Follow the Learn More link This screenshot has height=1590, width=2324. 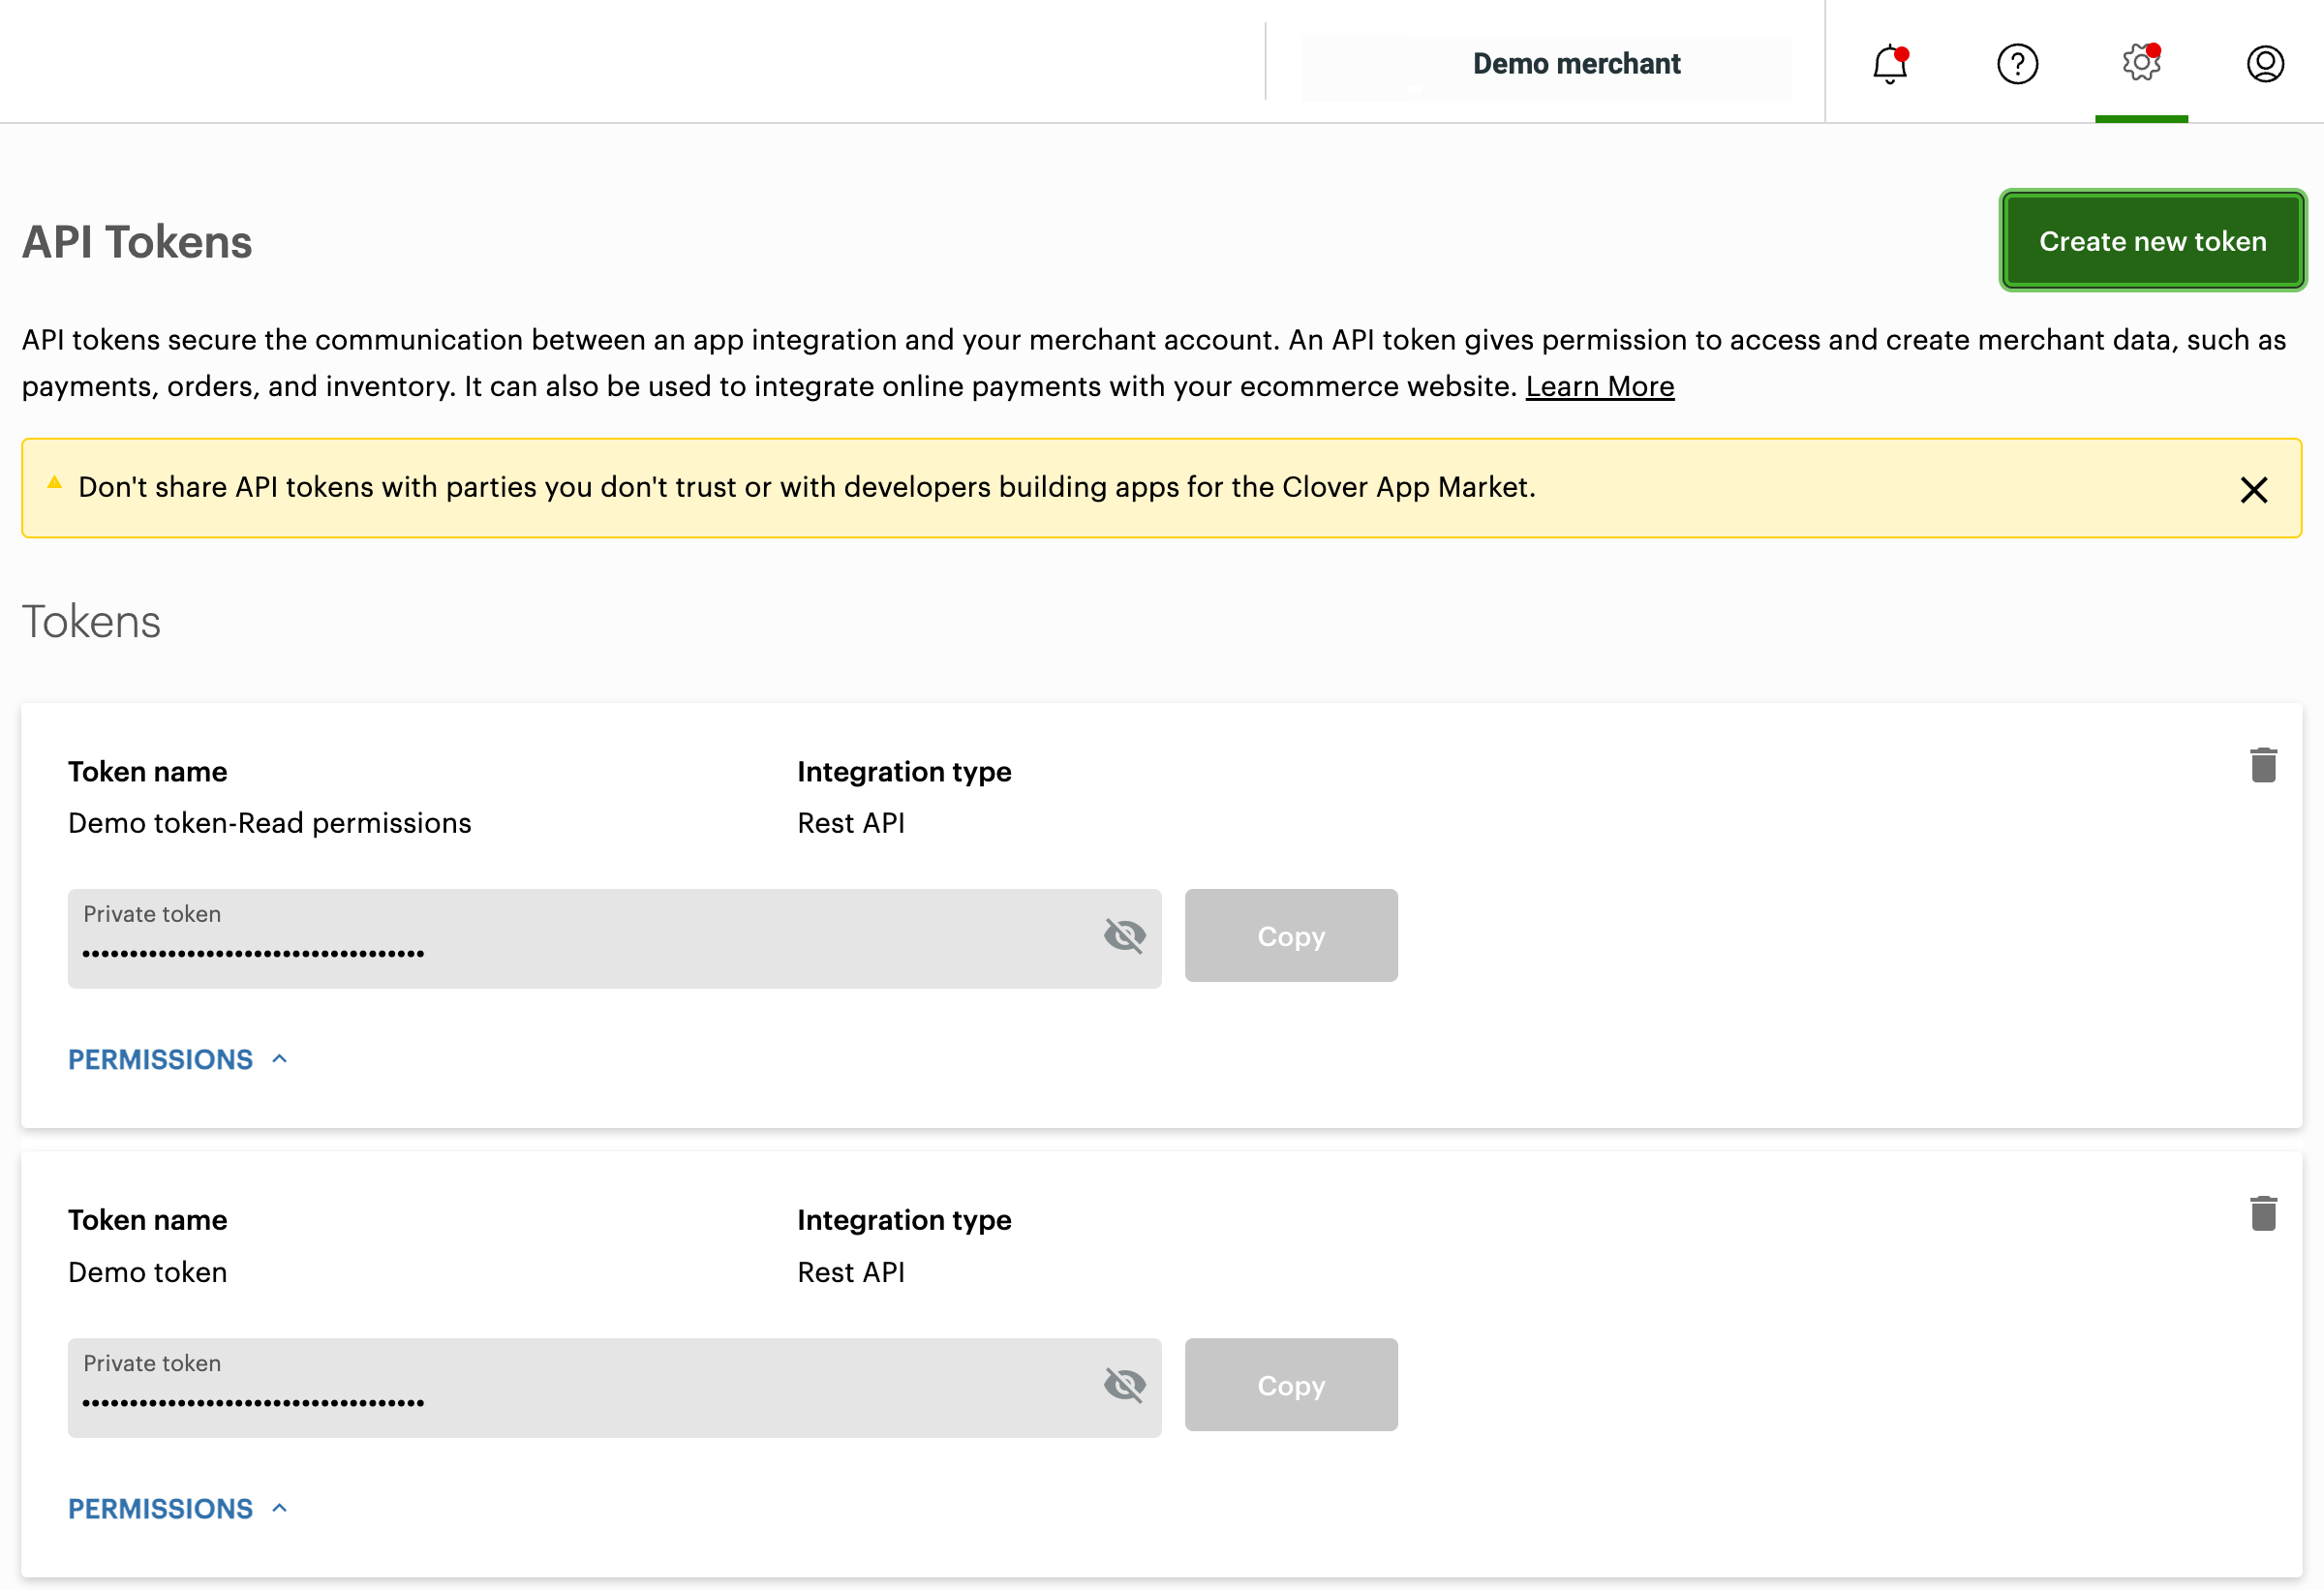[x=1599, y=387]
